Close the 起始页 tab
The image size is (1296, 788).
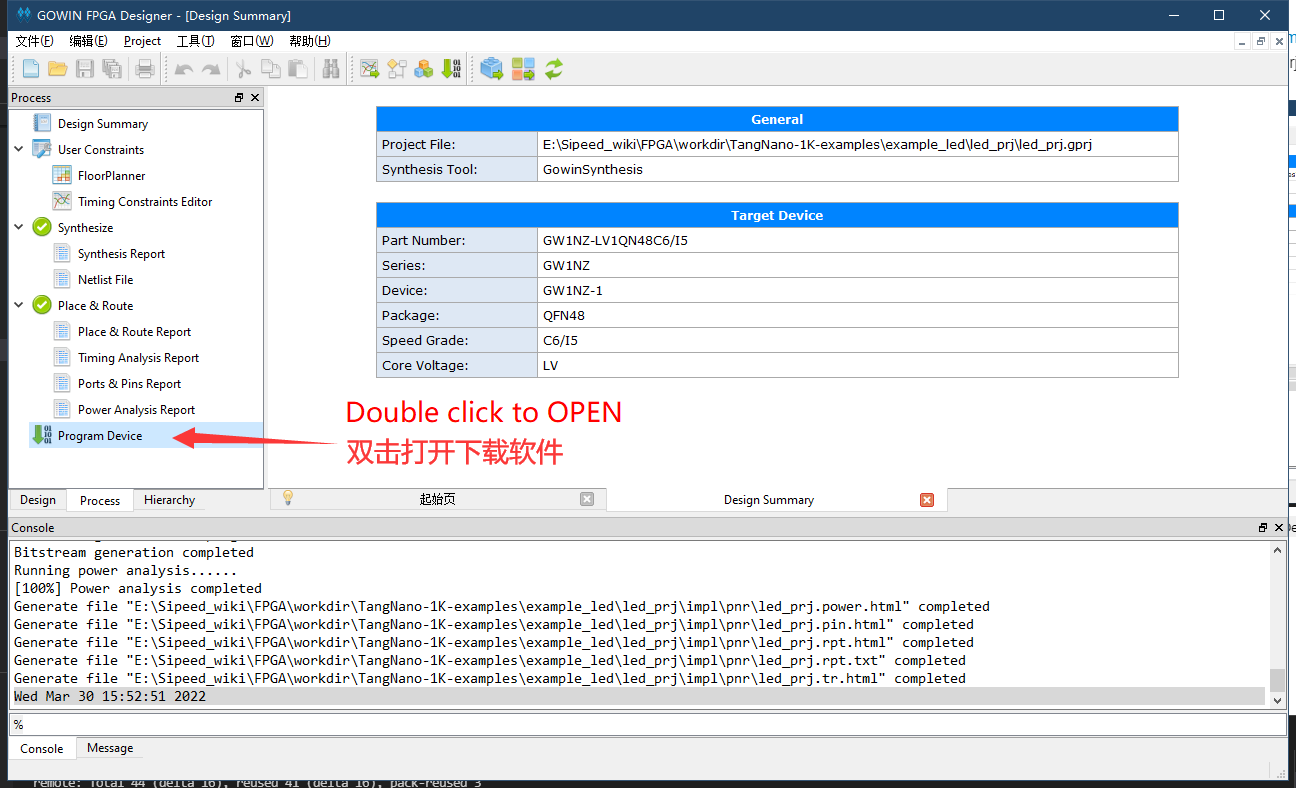[x=587, y=499]
